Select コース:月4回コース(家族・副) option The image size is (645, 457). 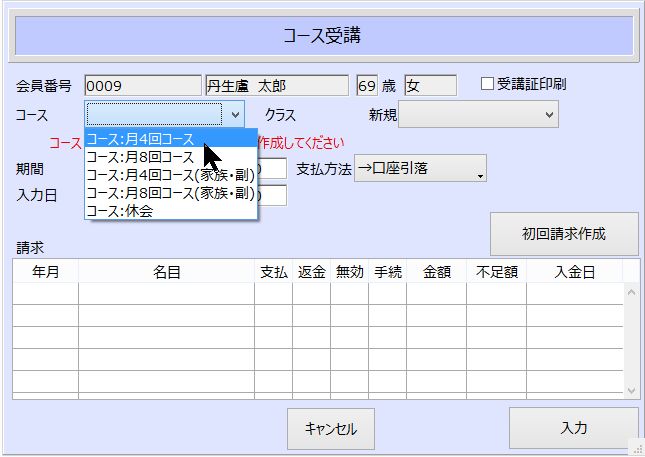[170, 175]
